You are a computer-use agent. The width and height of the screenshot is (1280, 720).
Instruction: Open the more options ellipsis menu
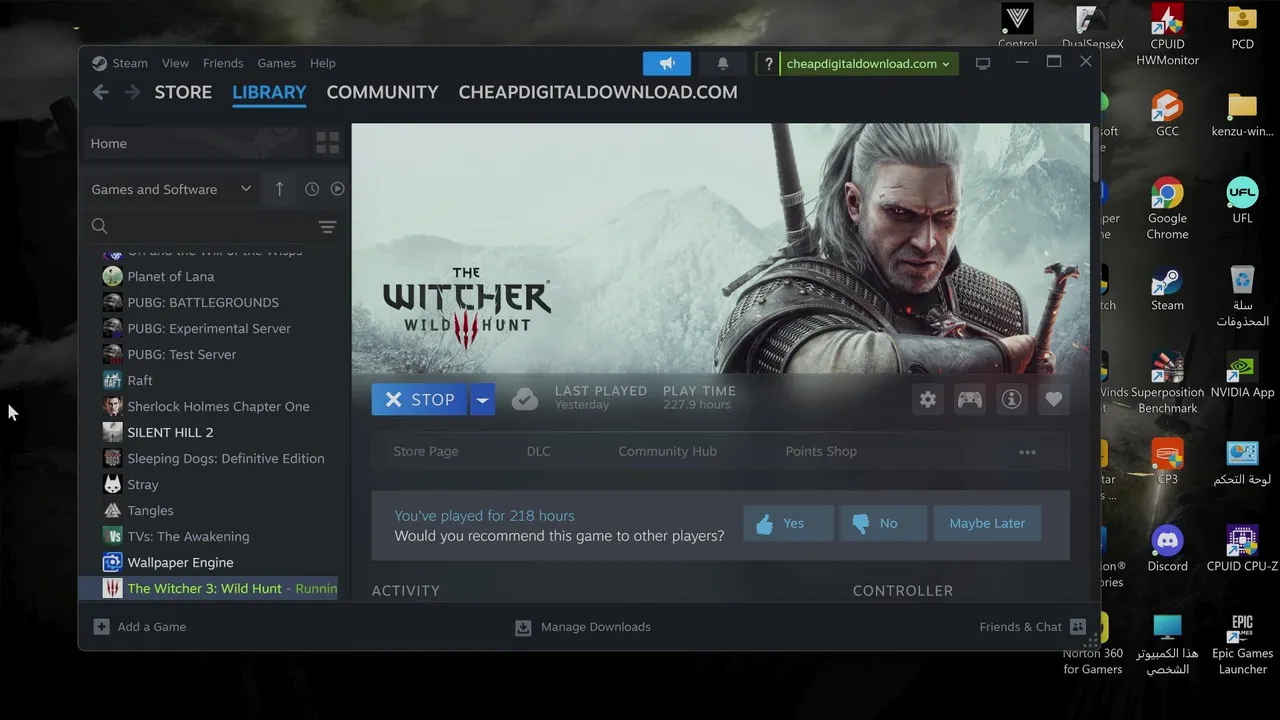click(1027, 452)
